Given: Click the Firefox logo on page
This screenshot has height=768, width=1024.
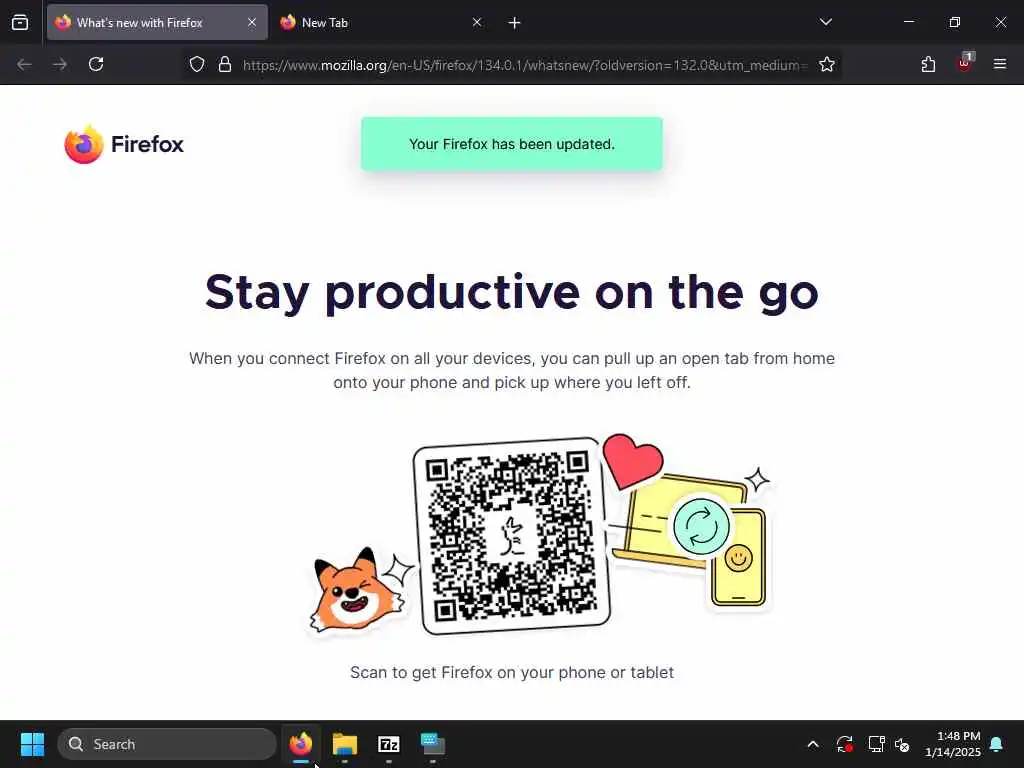Looking at the screenshot, I should [x=124, y=144].
